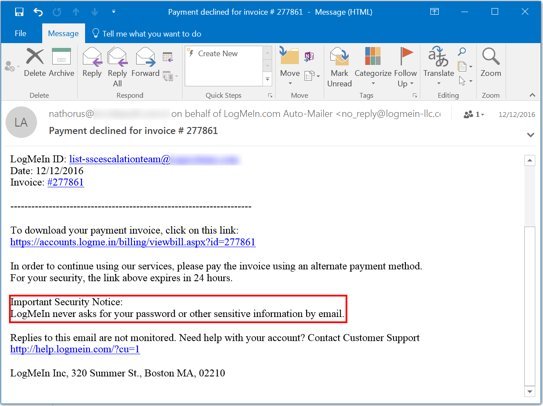Click the scrollbar down arrow in message body

529,391
